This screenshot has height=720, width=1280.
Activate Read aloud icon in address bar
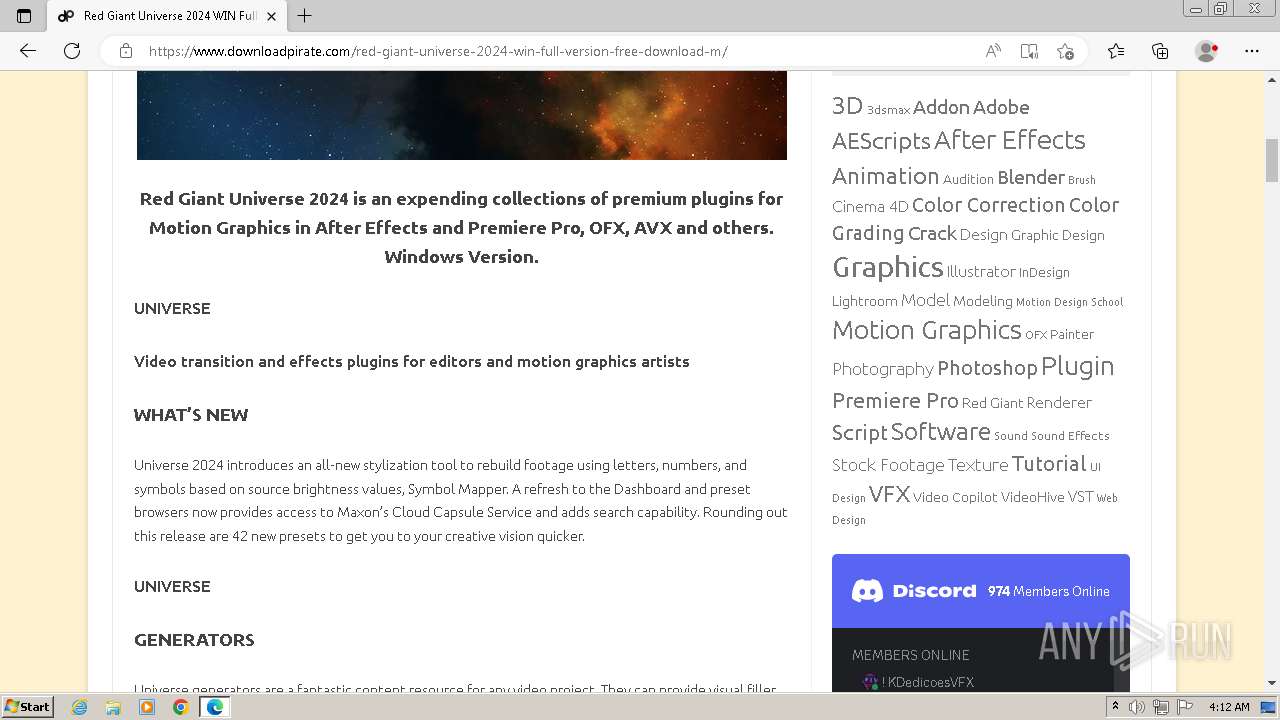993,51
